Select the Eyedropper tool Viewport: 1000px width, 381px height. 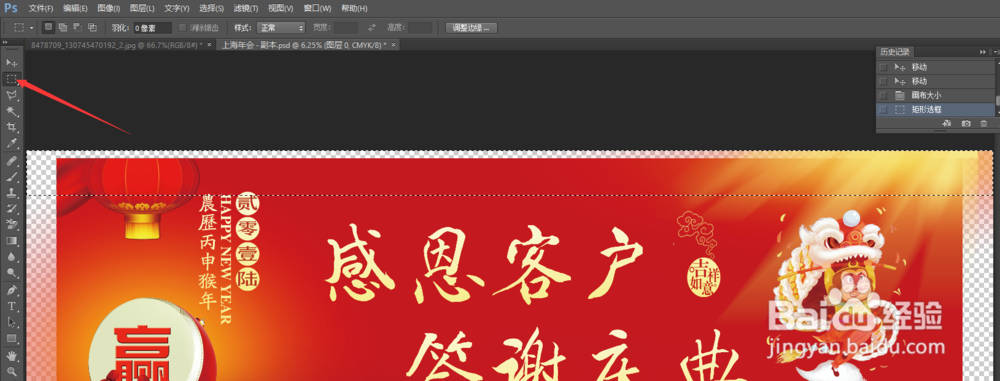tap(11, 144)
